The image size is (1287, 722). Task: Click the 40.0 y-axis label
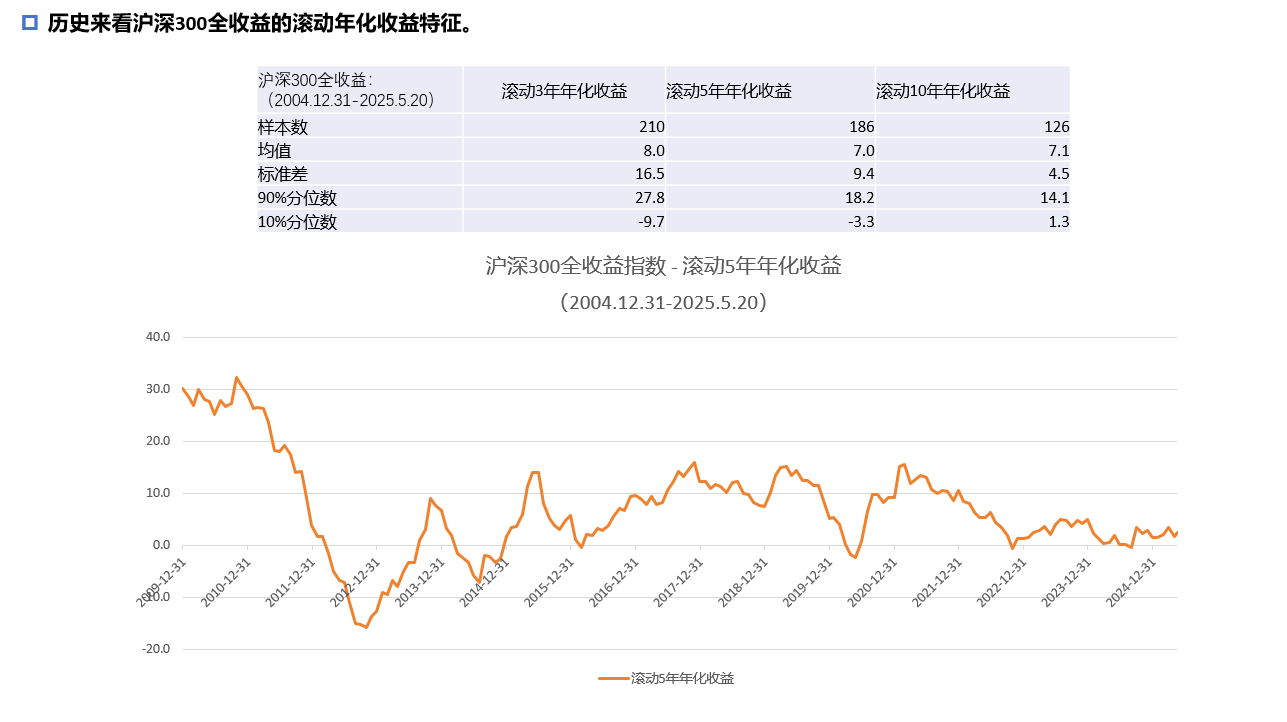[x=158, y=337]
